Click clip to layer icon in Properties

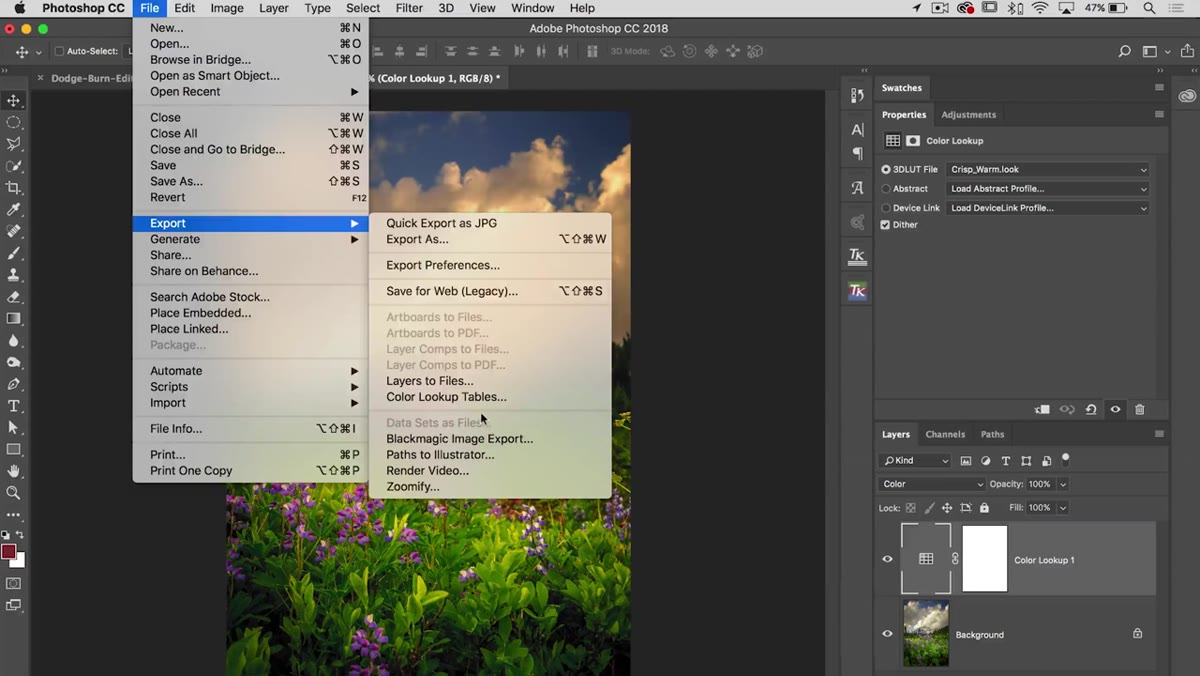1042,409
